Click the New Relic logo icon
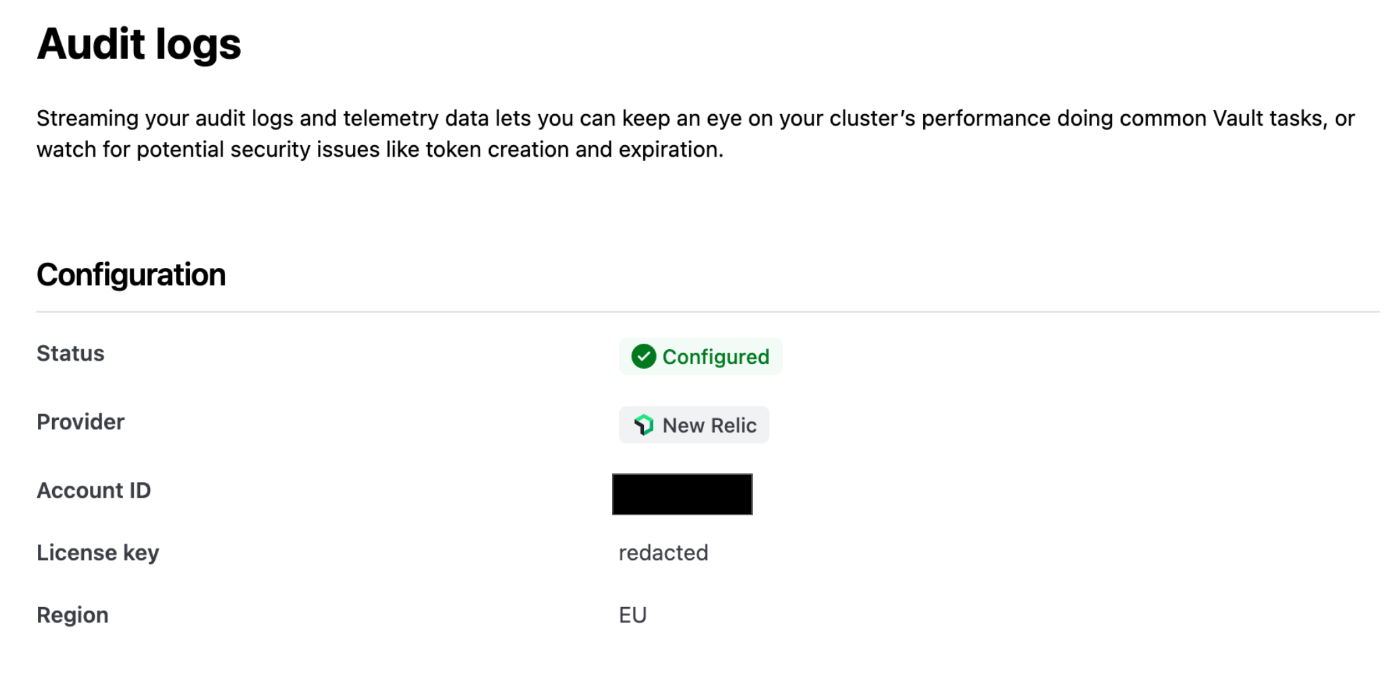Image resolution: width=1400 pixels, height=674 pixels. pyautogui.click(x=644, y=425)
